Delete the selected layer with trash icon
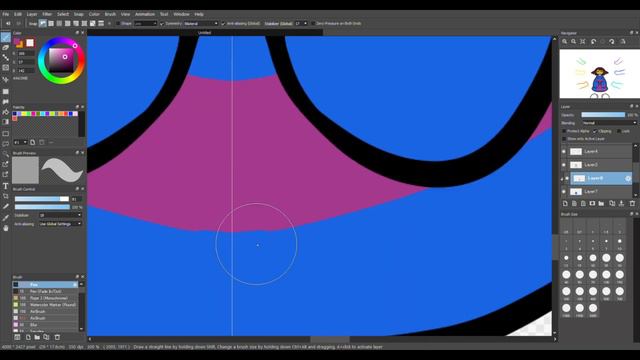This screenshot has height=360, width=640. pos(632,203)
